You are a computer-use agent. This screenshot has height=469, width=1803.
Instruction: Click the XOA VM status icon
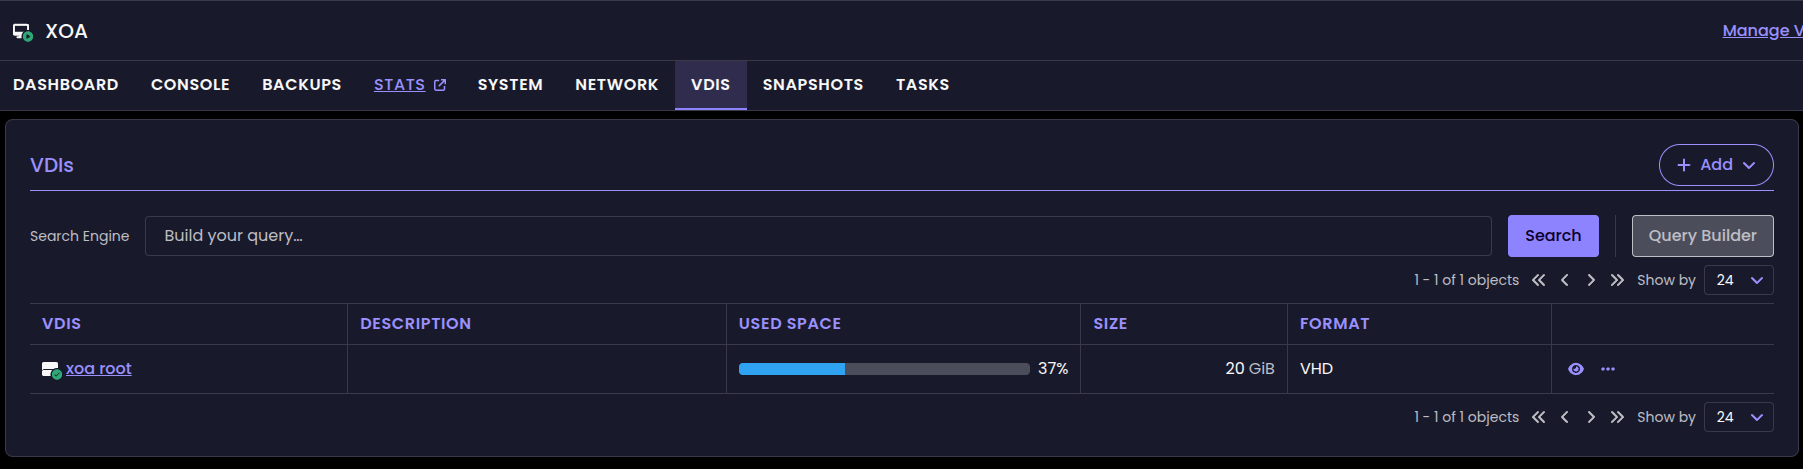pos(22,32)
